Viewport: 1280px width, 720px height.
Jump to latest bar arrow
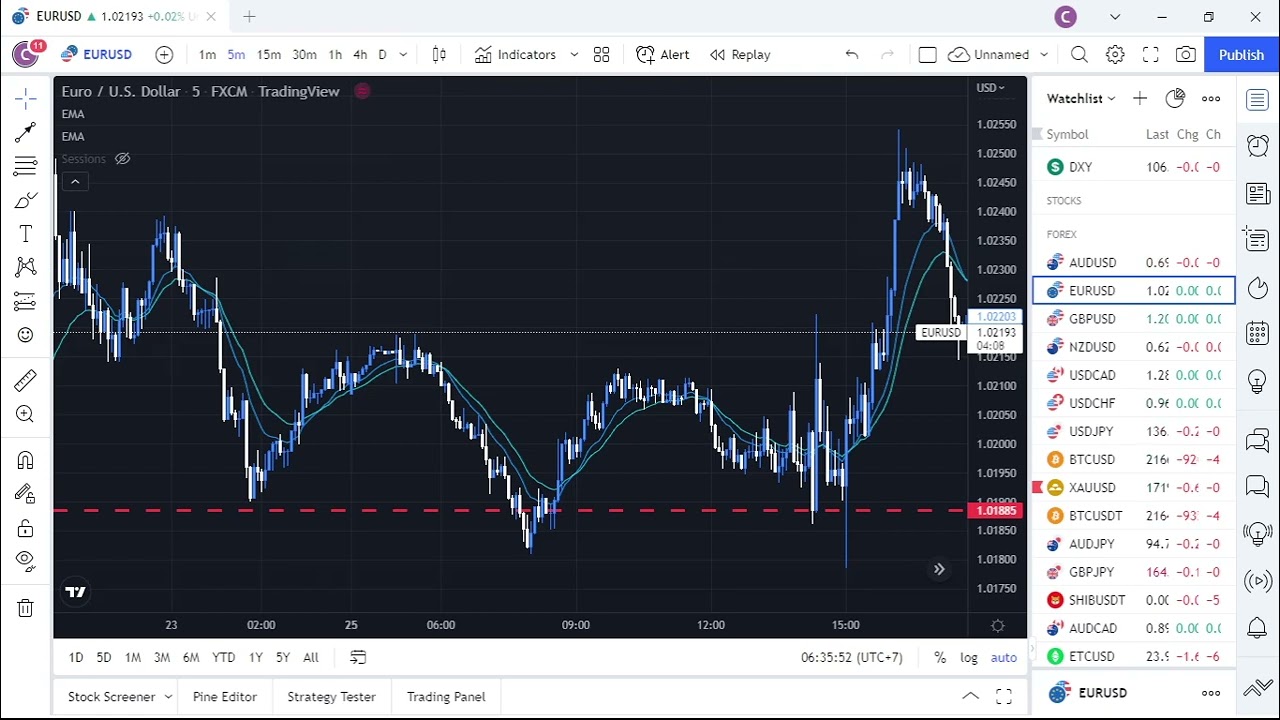[939, 569]
